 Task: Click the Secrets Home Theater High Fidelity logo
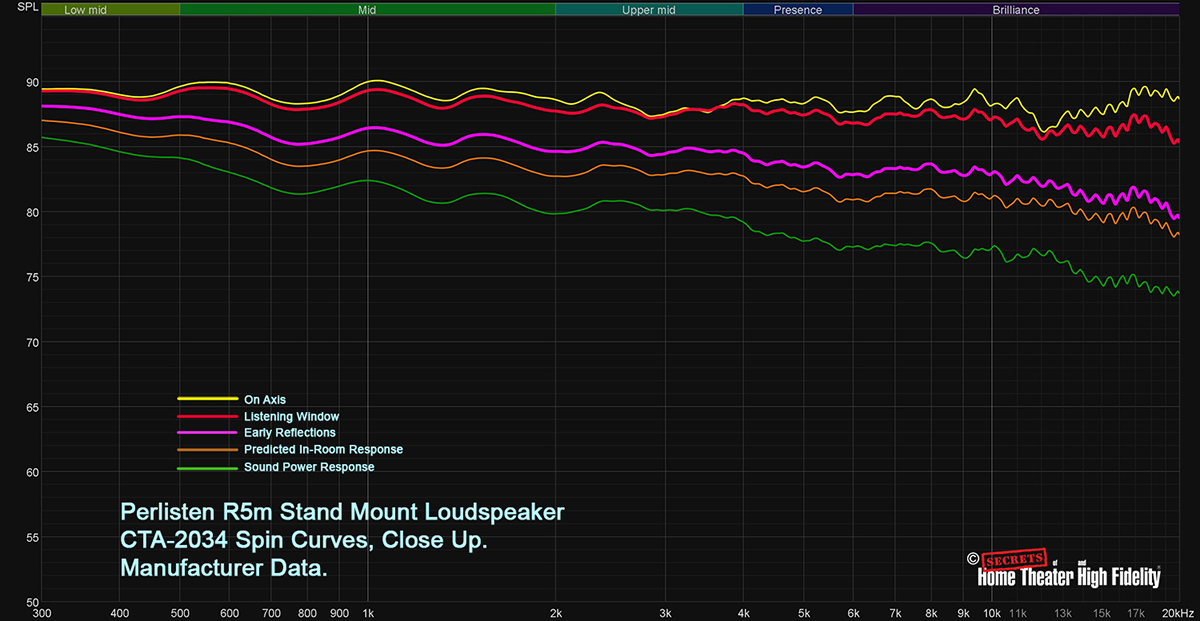[x=1068, y=575]
